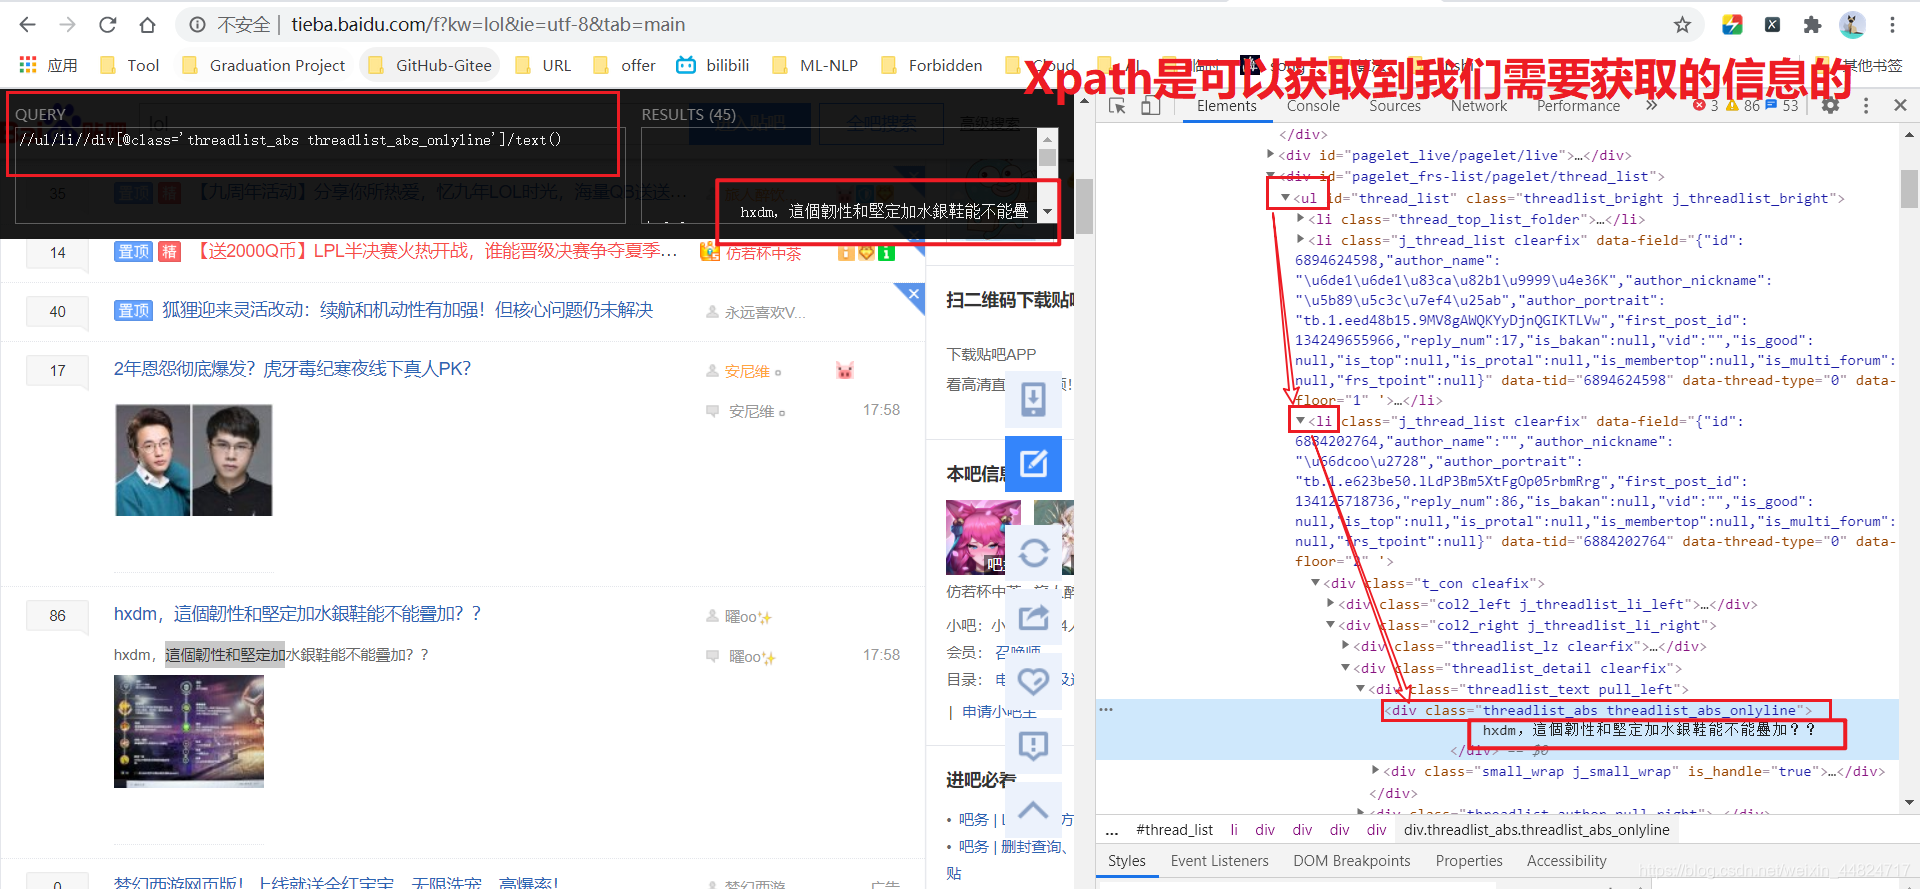1920x889 pixels.
Task: Open the game screenshot thumbnail
Action: point(189,731)
